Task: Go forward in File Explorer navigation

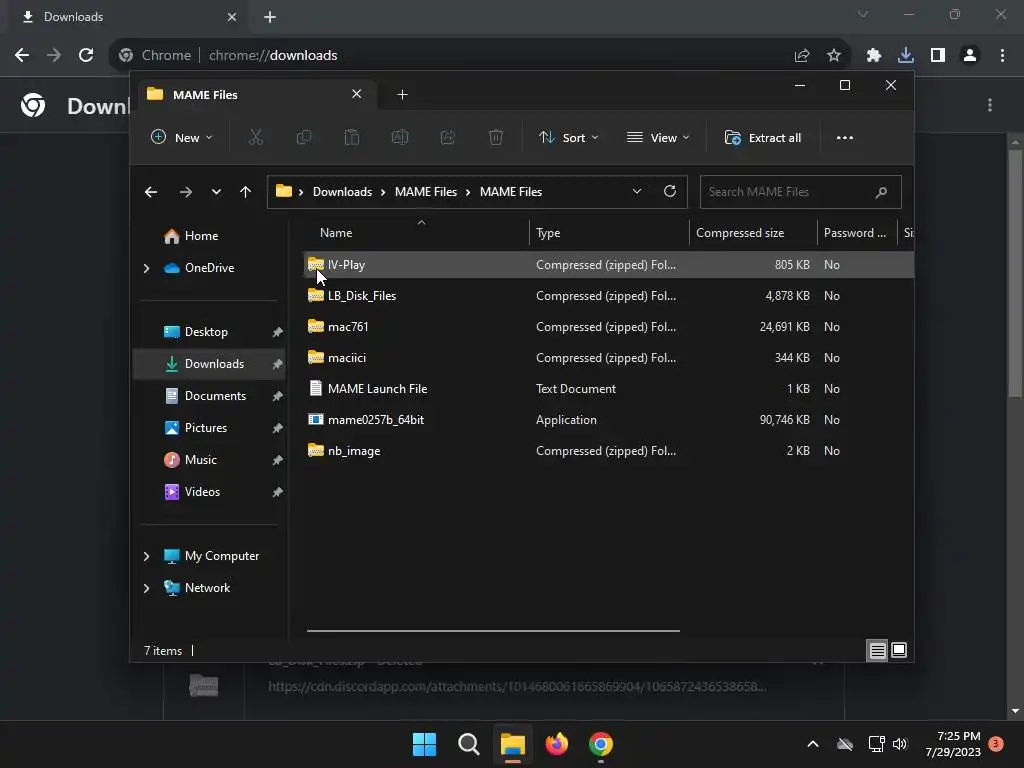Action: coord(185,192)
